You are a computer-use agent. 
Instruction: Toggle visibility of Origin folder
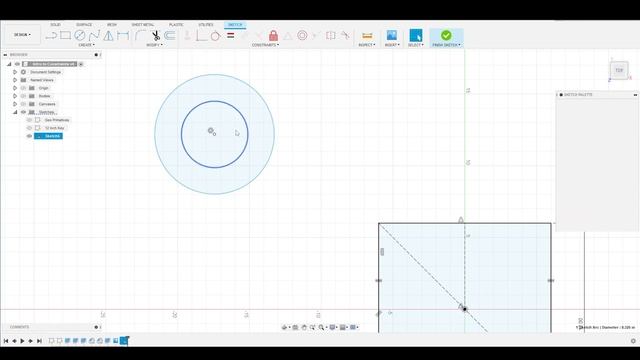tap(23, 88)
